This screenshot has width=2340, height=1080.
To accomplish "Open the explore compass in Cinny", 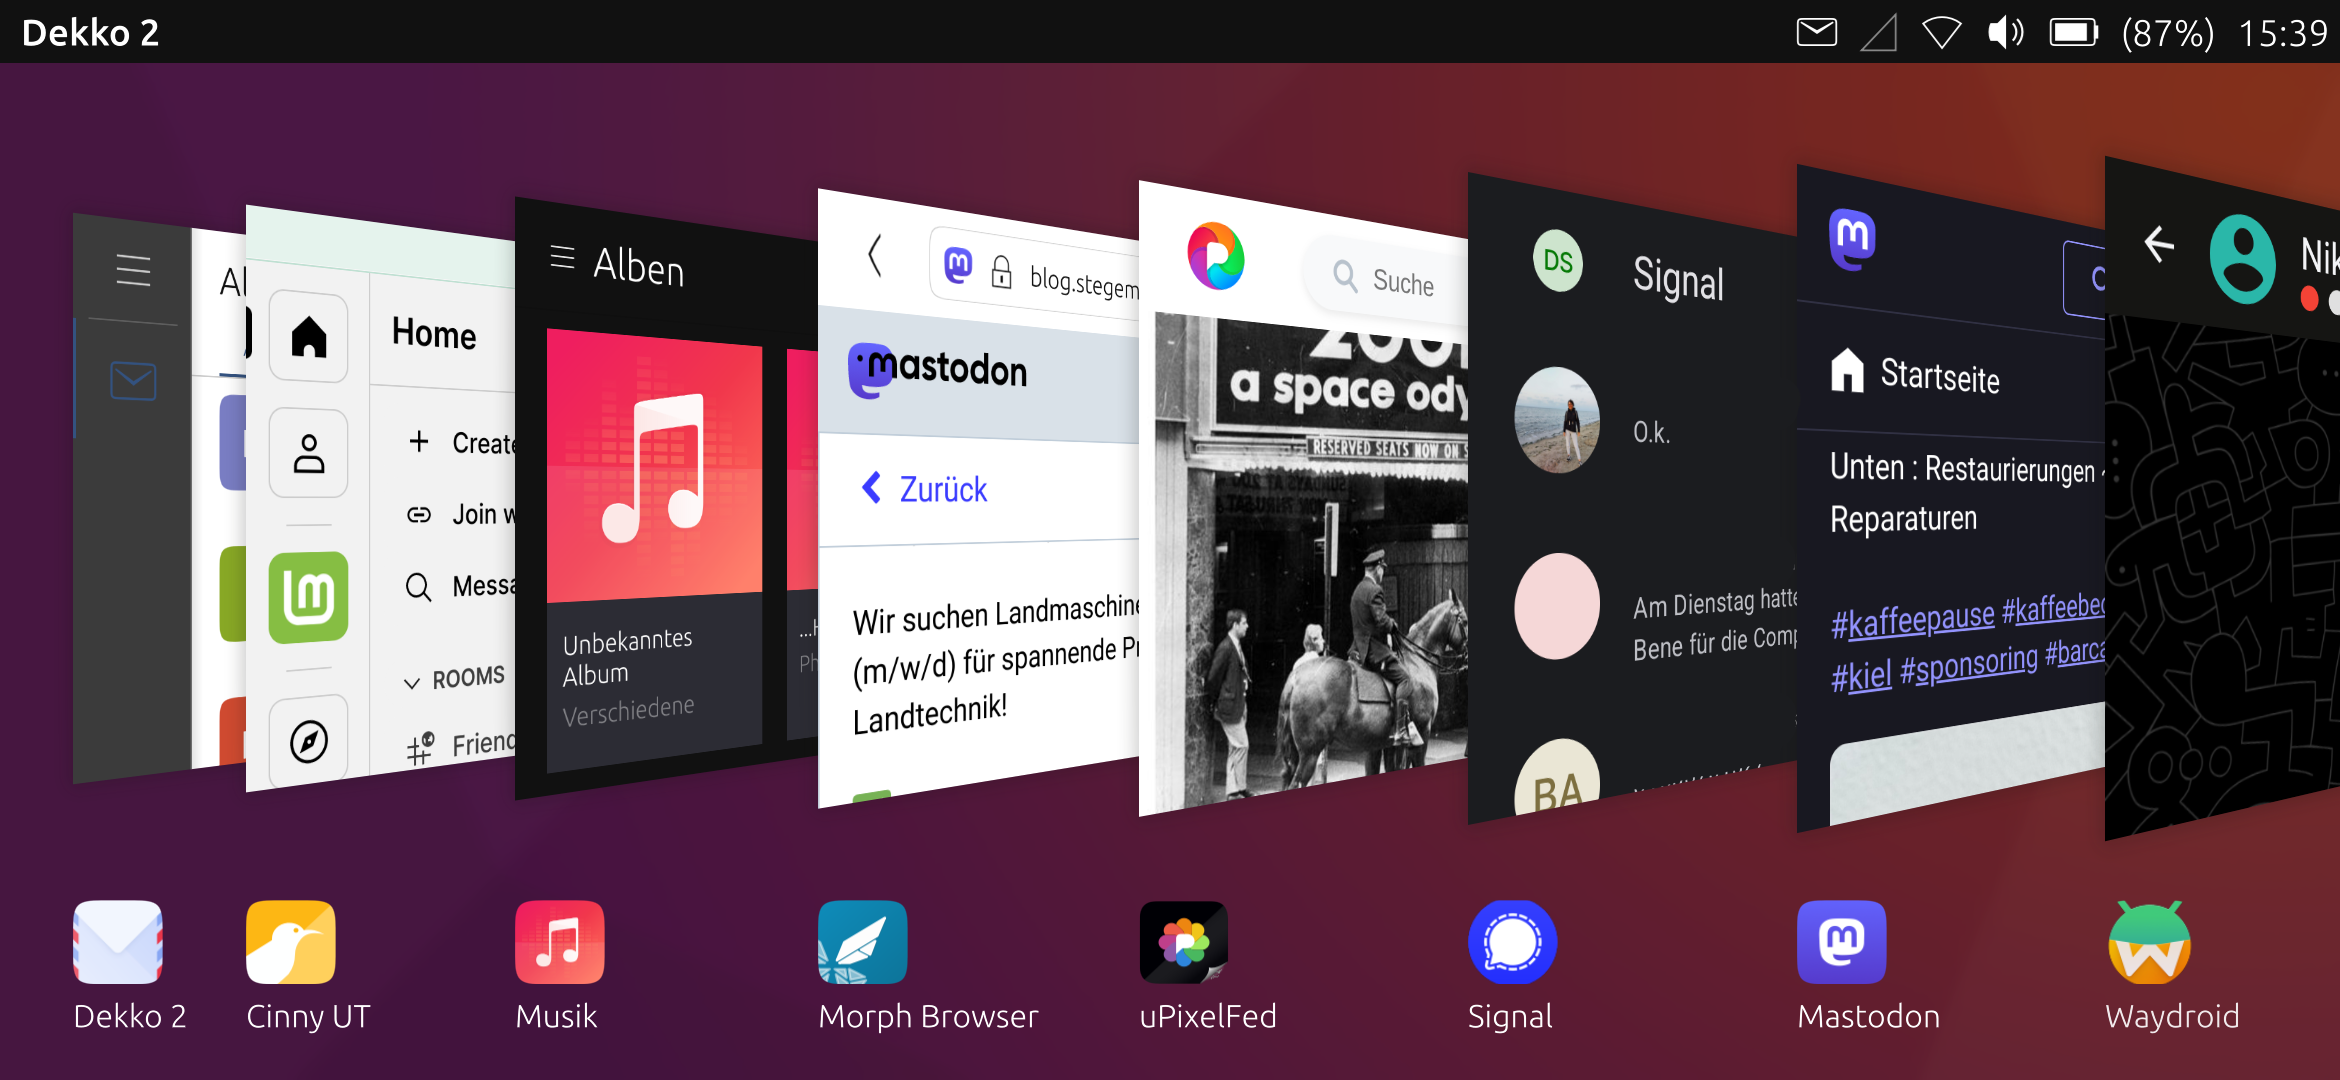I will coord(309,741).
